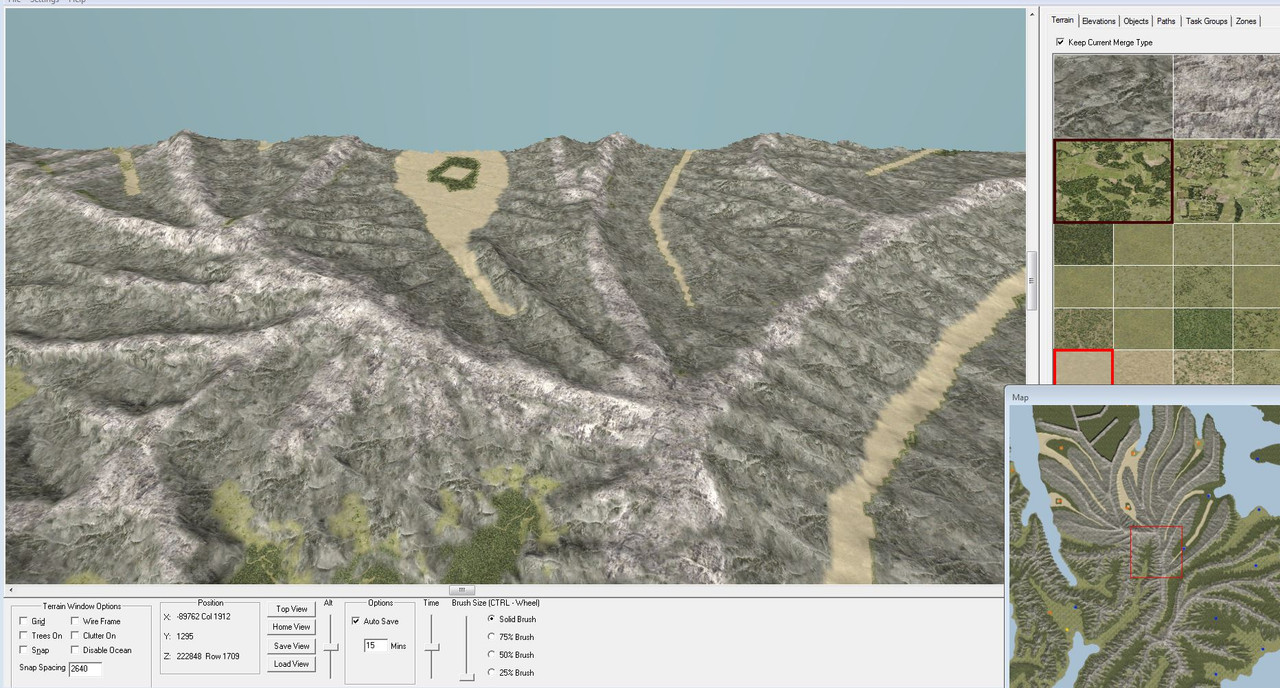The width and height of the screenshot is (1280, 688).
Task: Check the Disable Ocean option
Action: click(75, 650)
